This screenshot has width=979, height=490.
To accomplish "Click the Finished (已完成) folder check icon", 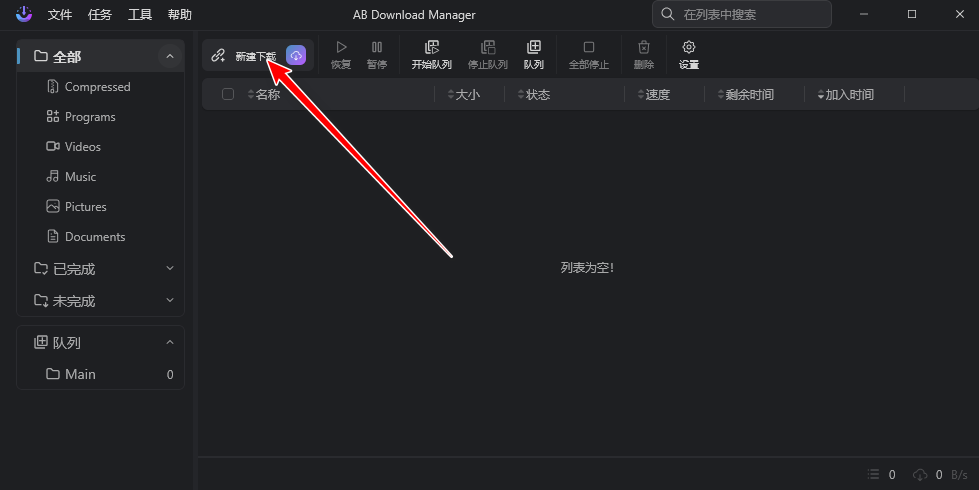I will (41, 268).
